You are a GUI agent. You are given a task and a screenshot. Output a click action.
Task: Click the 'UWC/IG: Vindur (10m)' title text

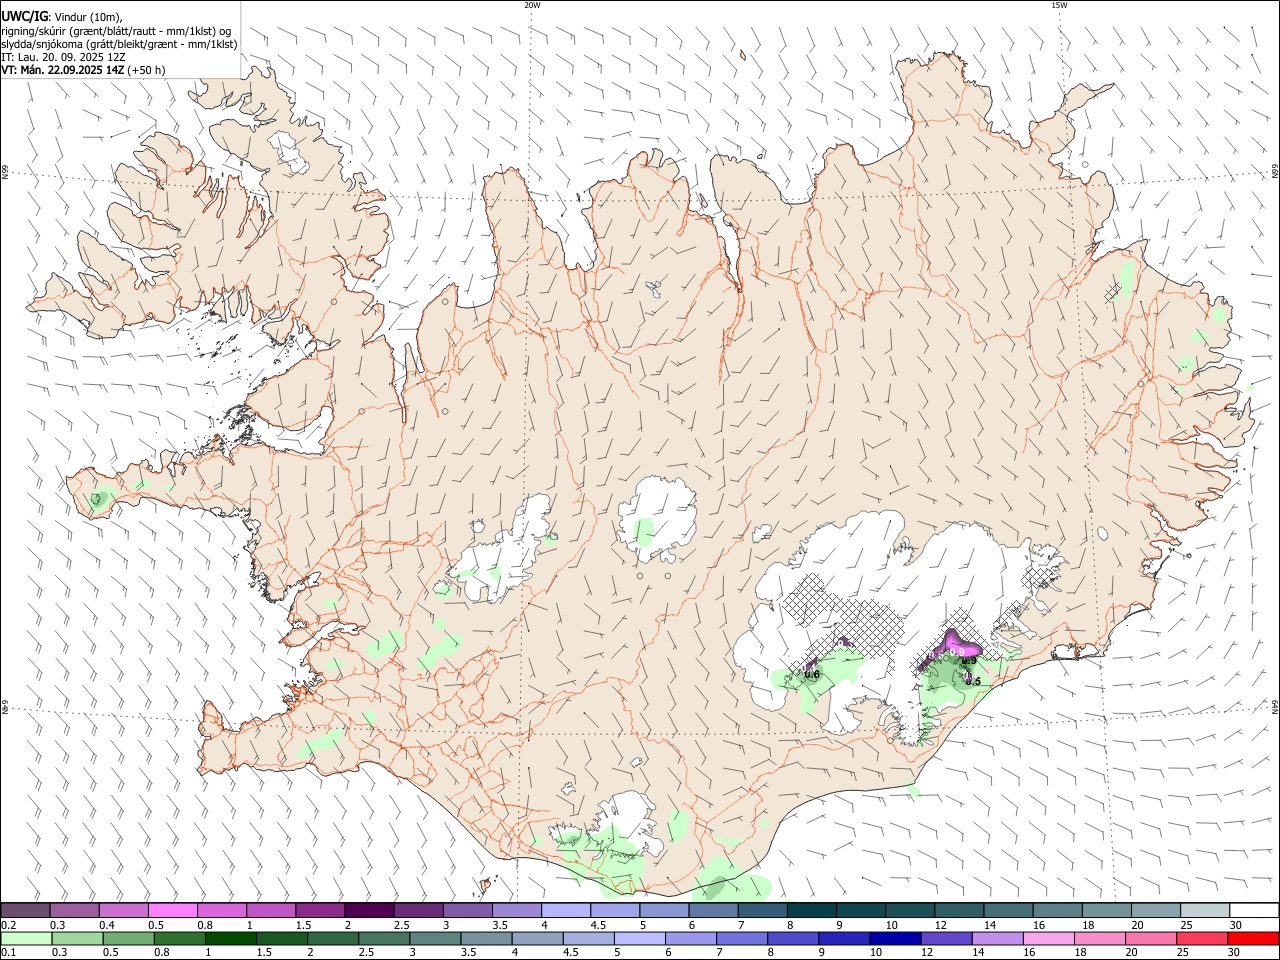[62, 16]
